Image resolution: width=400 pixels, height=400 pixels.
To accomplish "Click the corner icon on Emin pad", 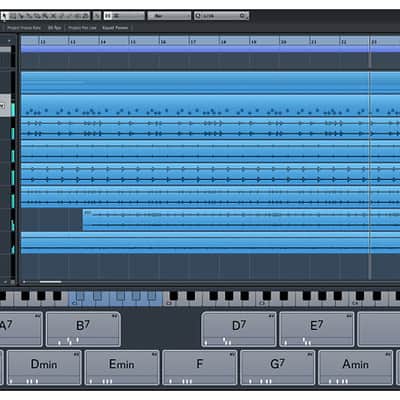I will coord(154,354).
